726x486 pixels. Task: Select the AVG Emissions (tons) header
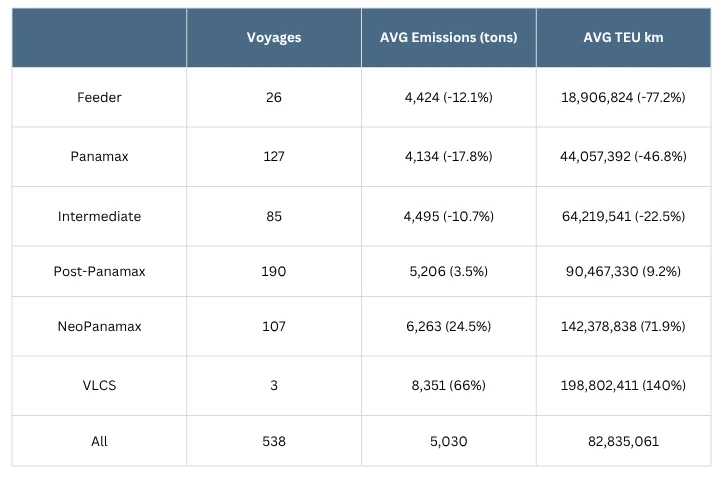448,38
